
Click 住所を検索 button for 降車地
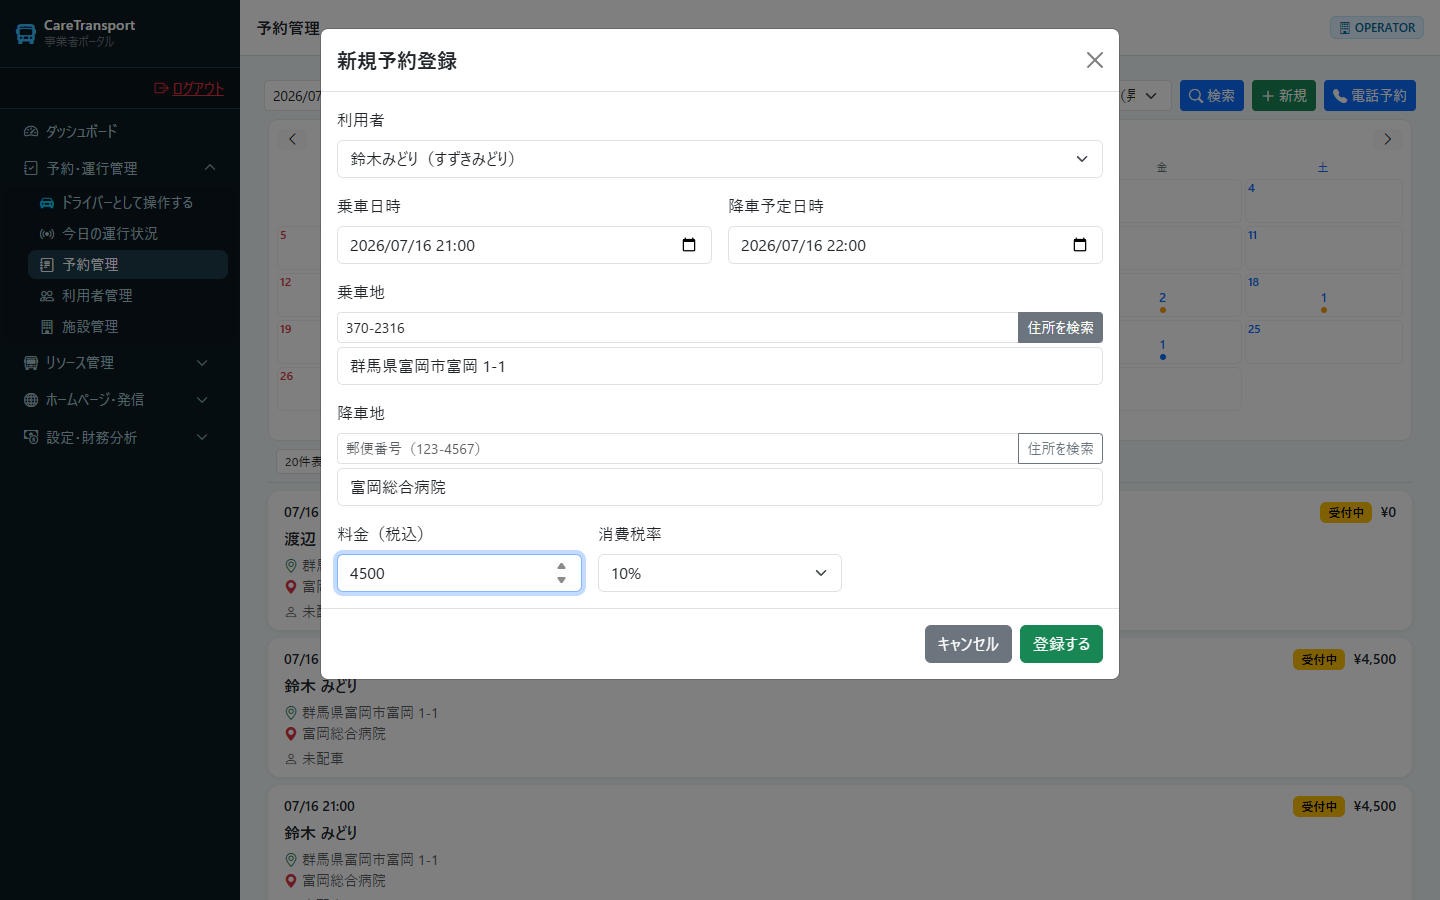pos(1060,449)
